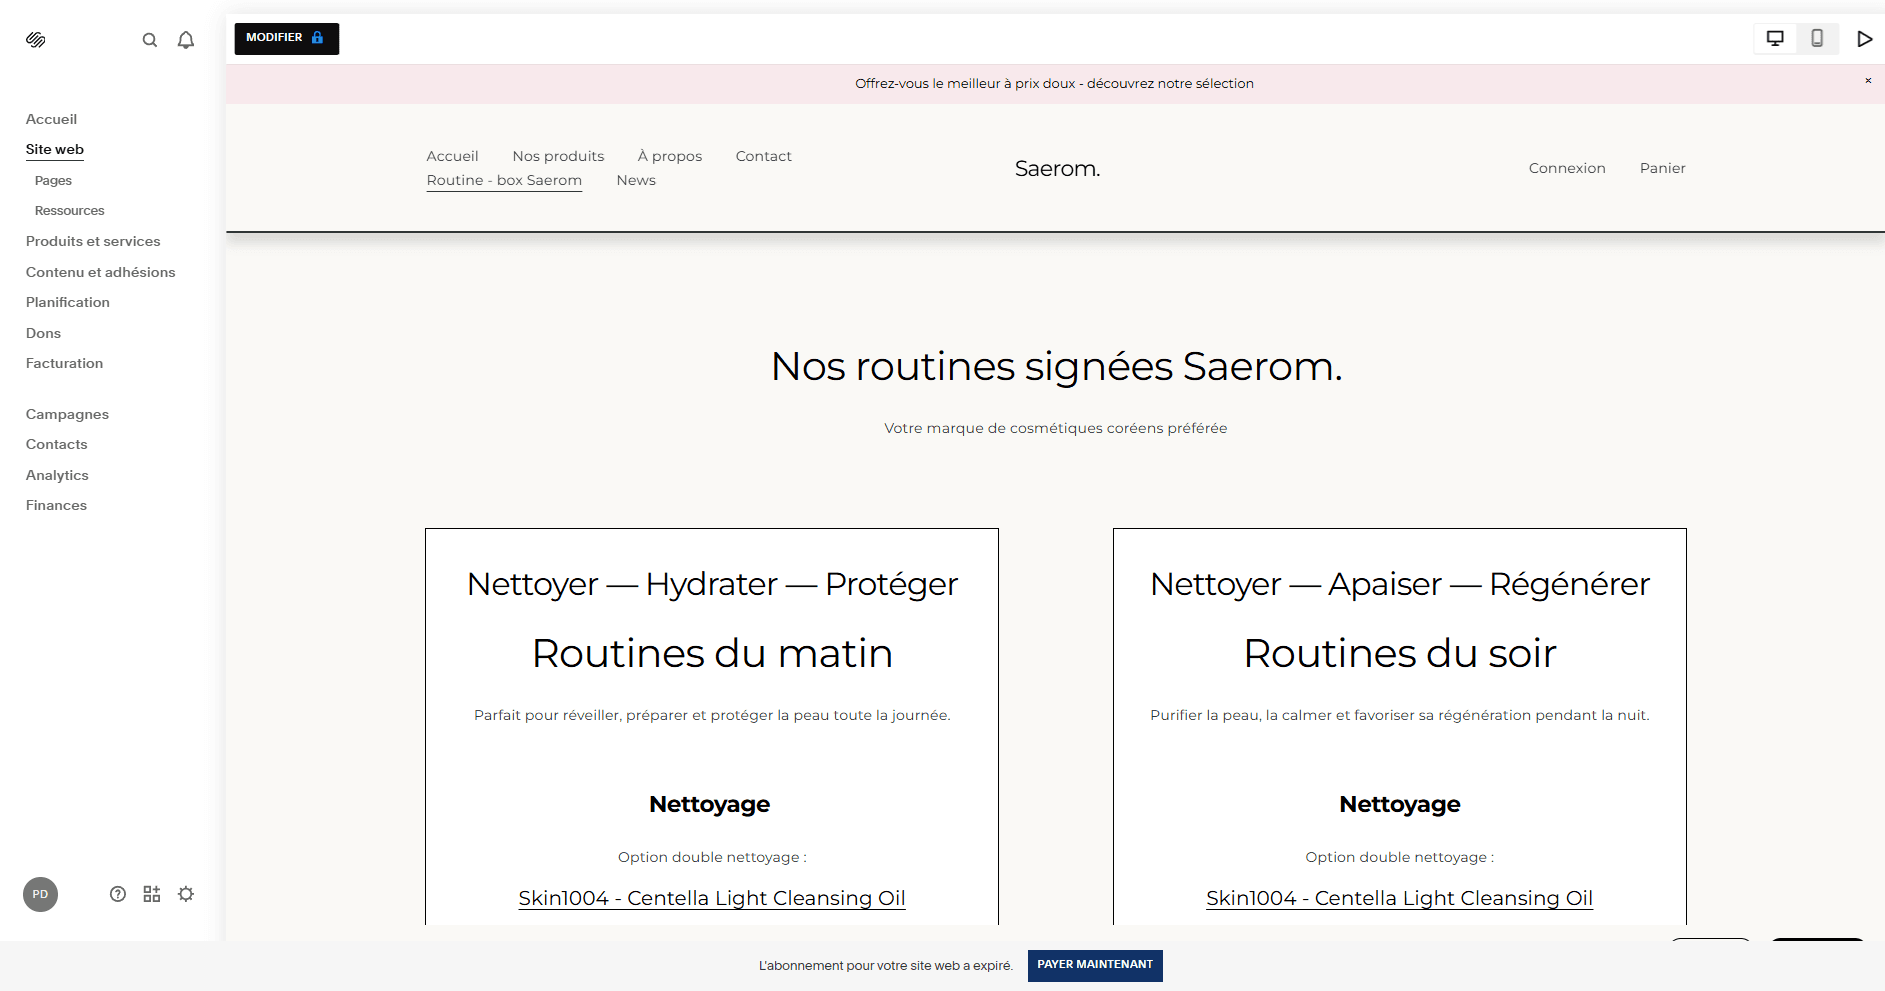Click 'Purifier la peau' description text
Image resolution: width=1885 pixels, height=991 pixels.
click(1399, 715)
